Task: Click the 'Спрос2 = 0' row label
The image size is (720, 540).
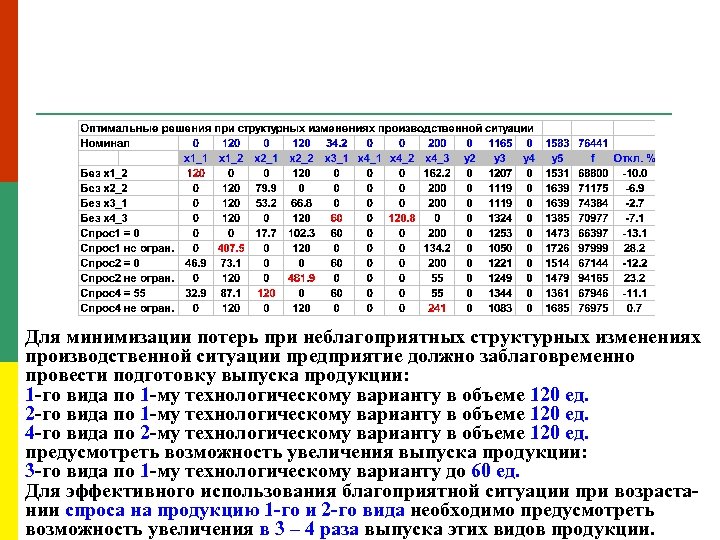Action: tap(110, 264)
